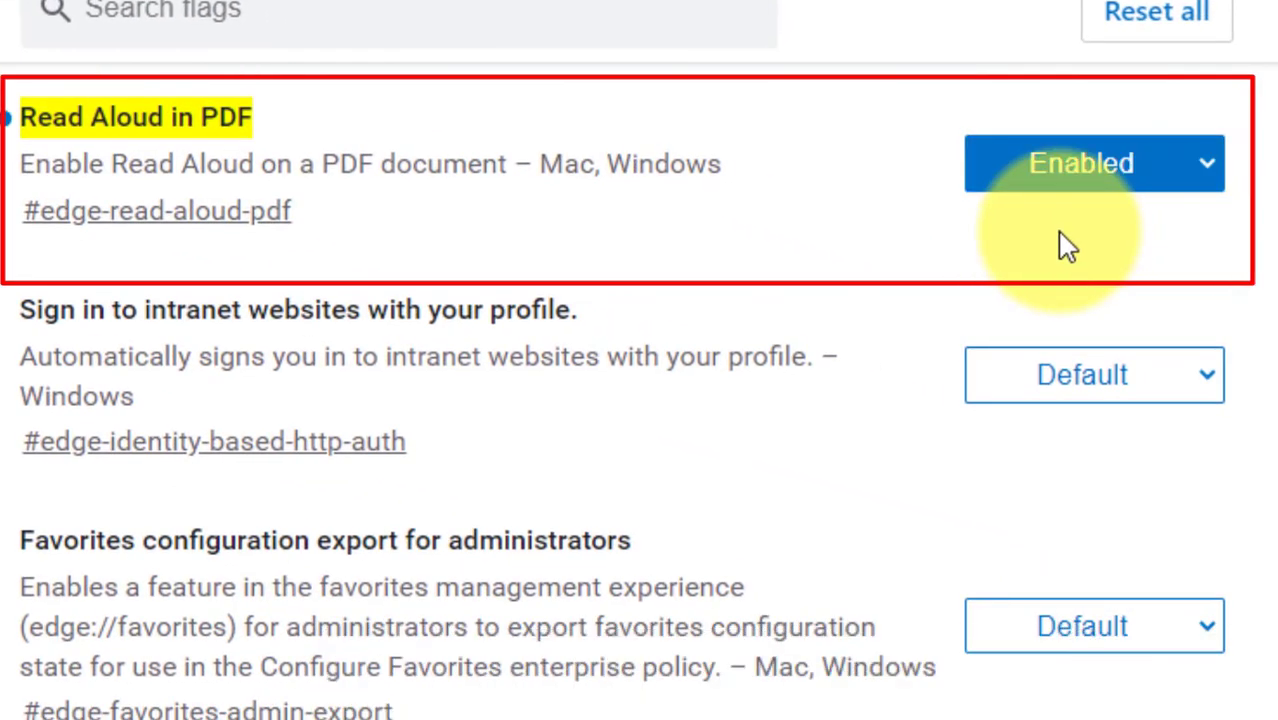
Task: Open the #edge-read-aloud-pdf anchor link
Action: pos(157,211)
